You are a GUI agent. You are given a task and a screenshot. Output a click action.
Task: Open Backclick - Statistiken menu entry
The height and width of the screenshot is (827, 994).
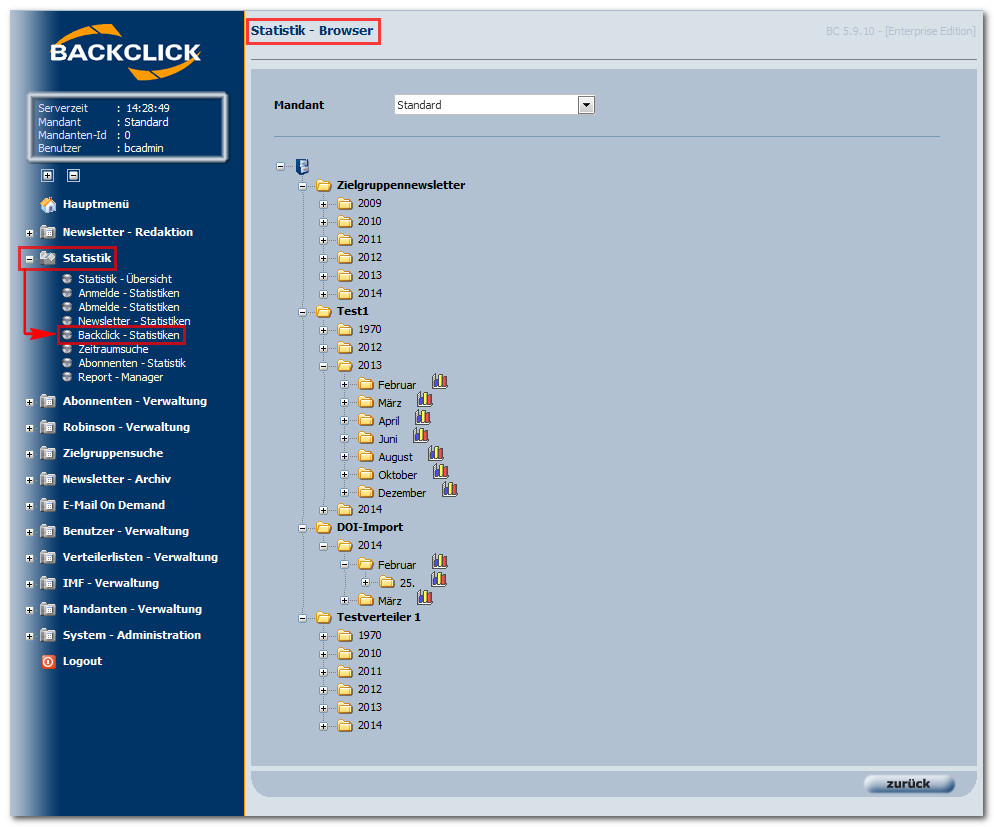[x=129, y=335]
